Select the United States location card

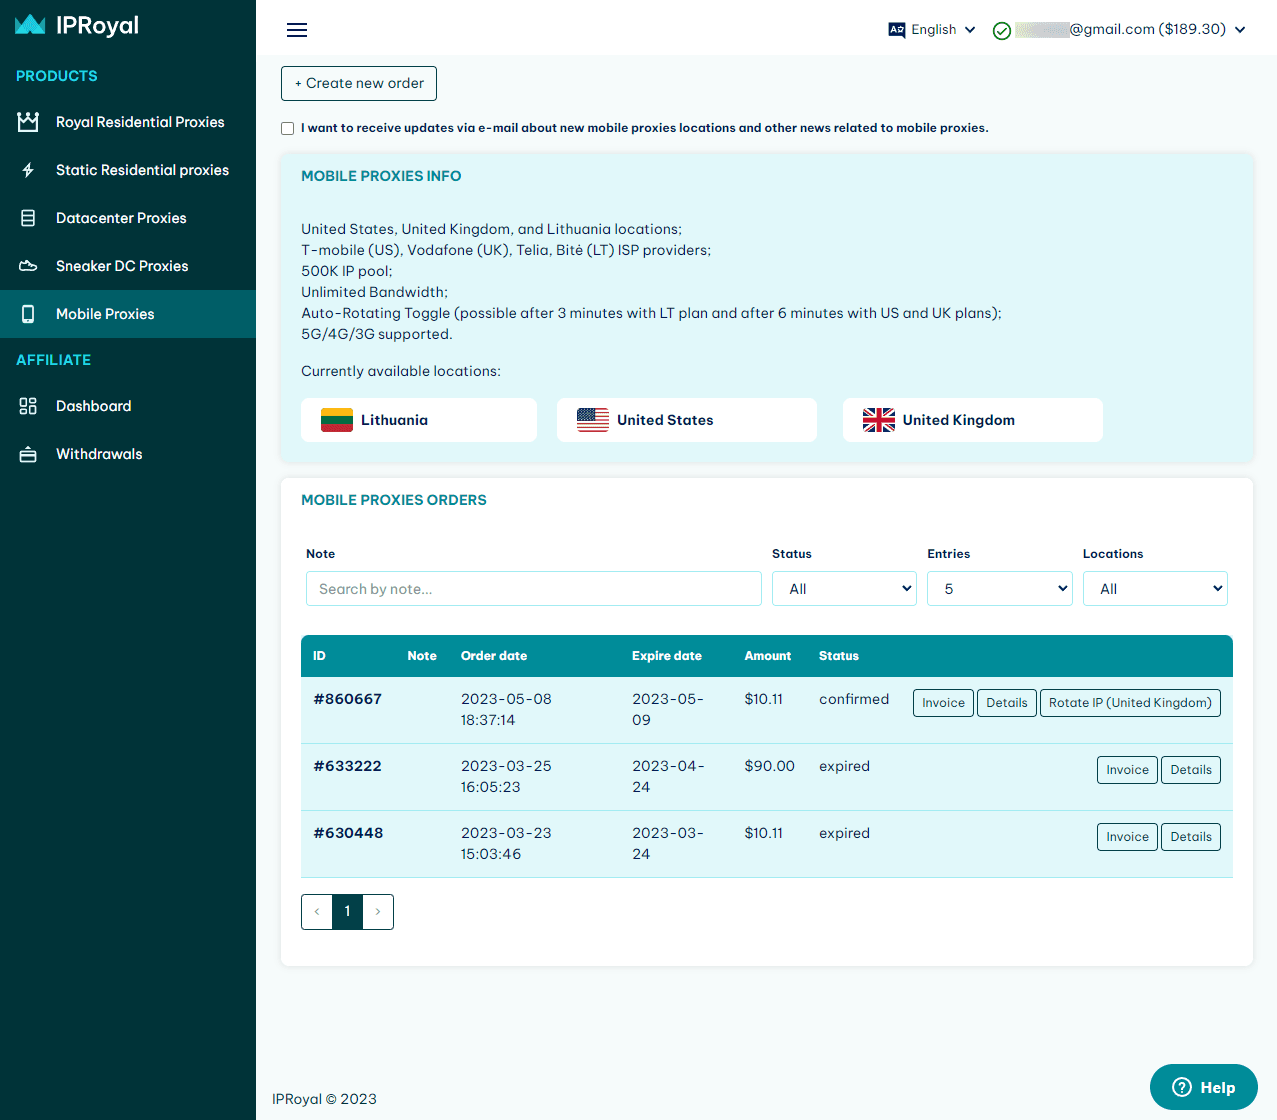pos(687,420)
